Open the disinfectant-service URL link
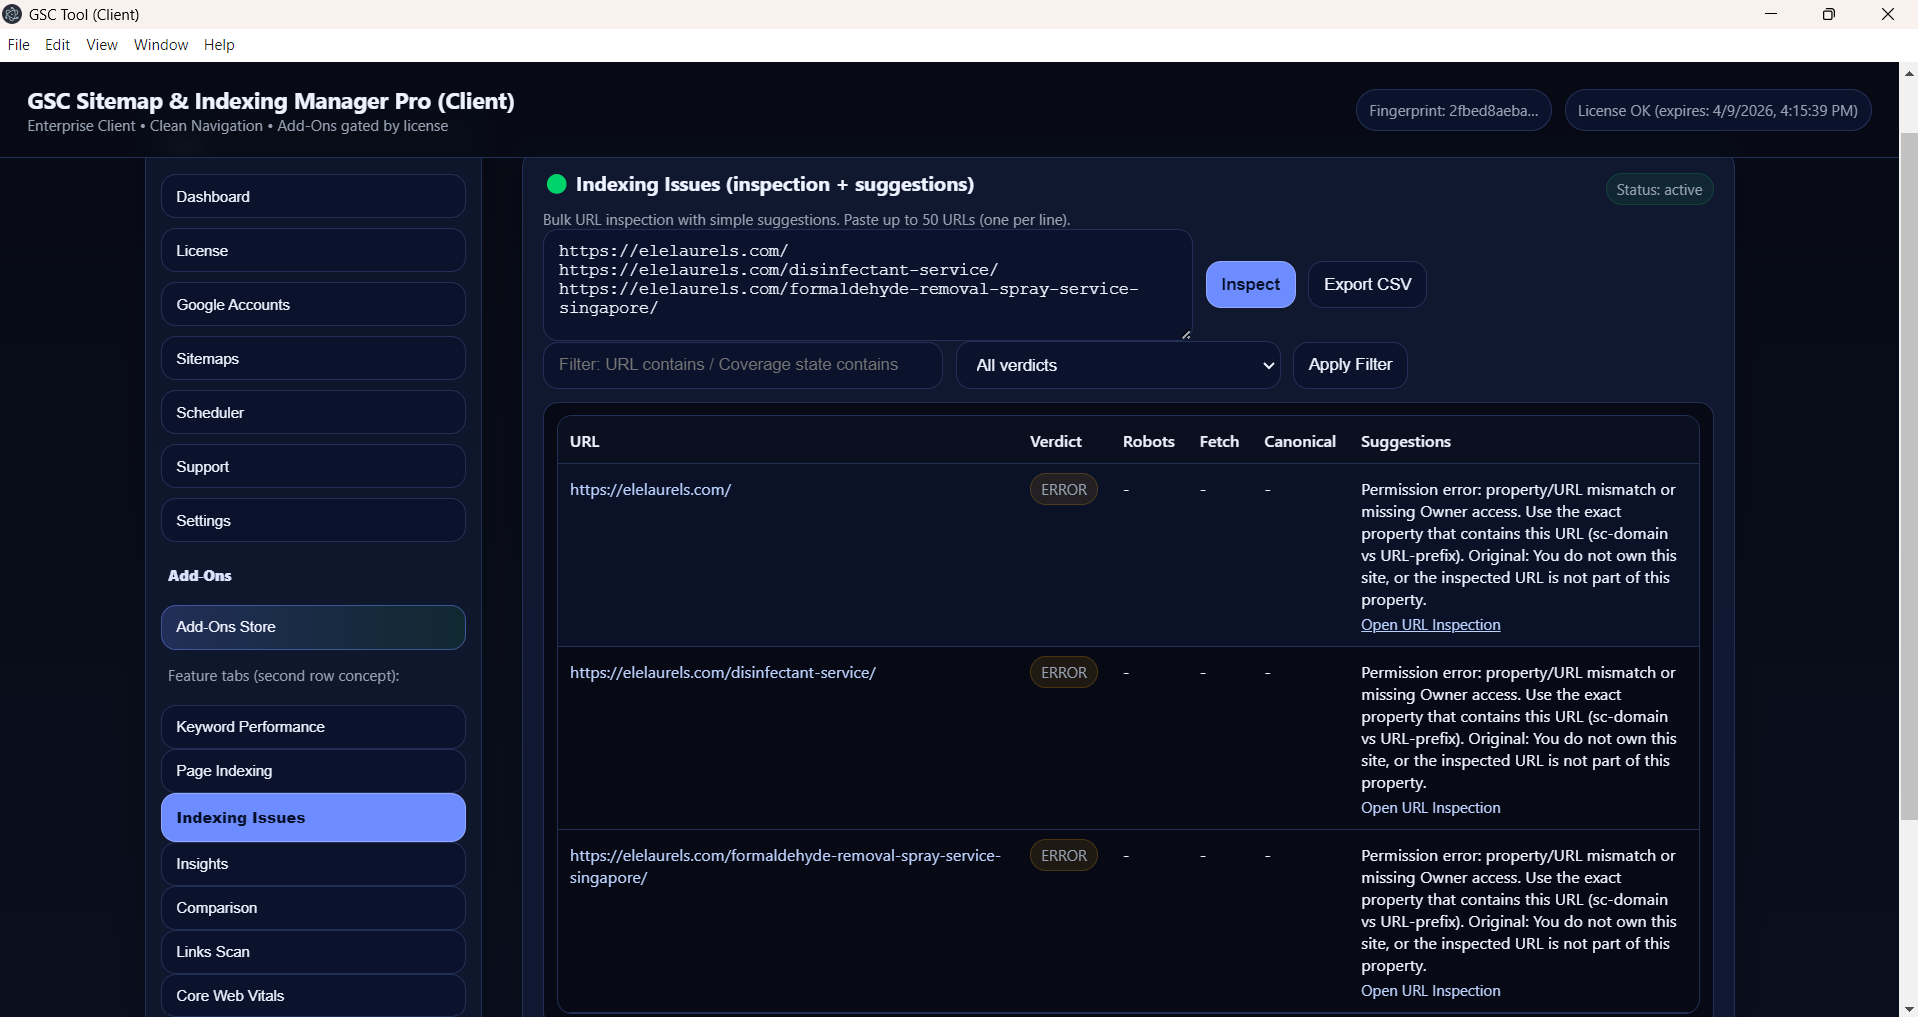Viewport: 1918px width, 1017px height. click(x=722, y=673)
